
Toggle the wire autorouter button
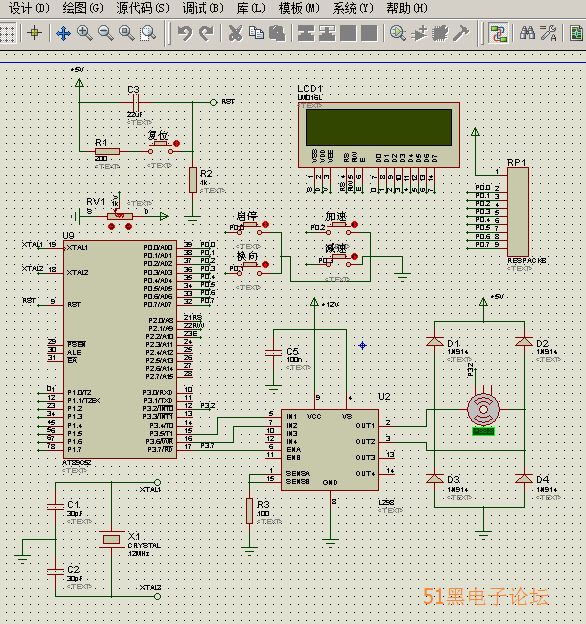(x=498, y=33)
